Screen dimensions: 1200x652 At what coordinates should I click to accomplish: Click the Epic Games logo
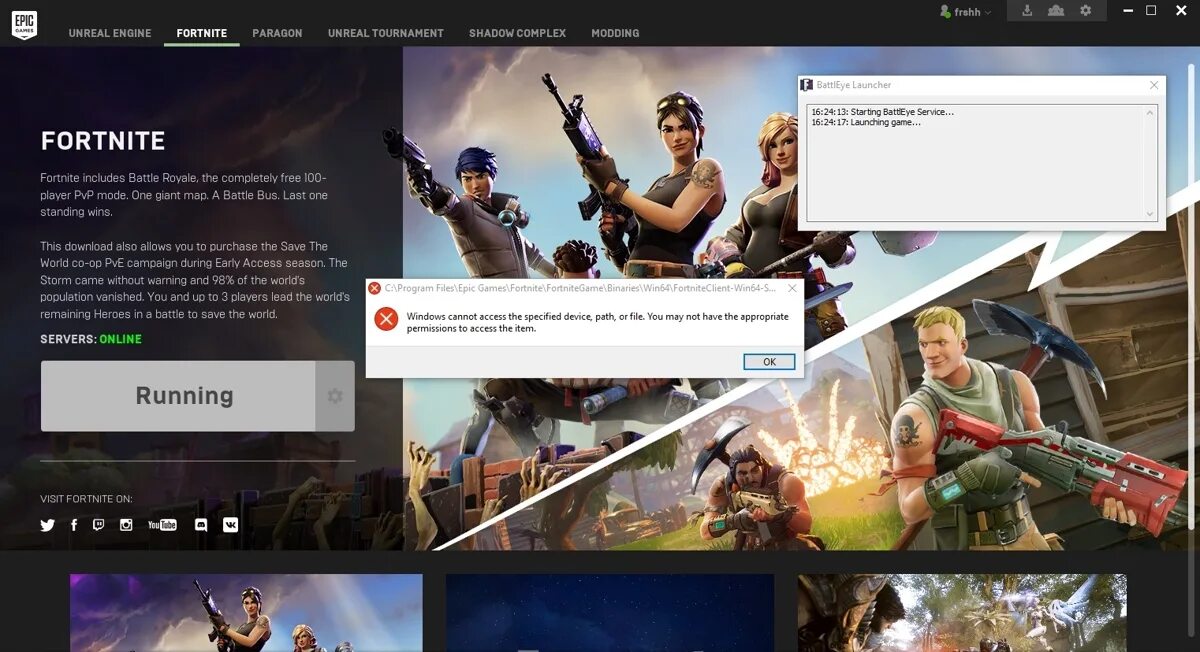(x=23, y=26)
